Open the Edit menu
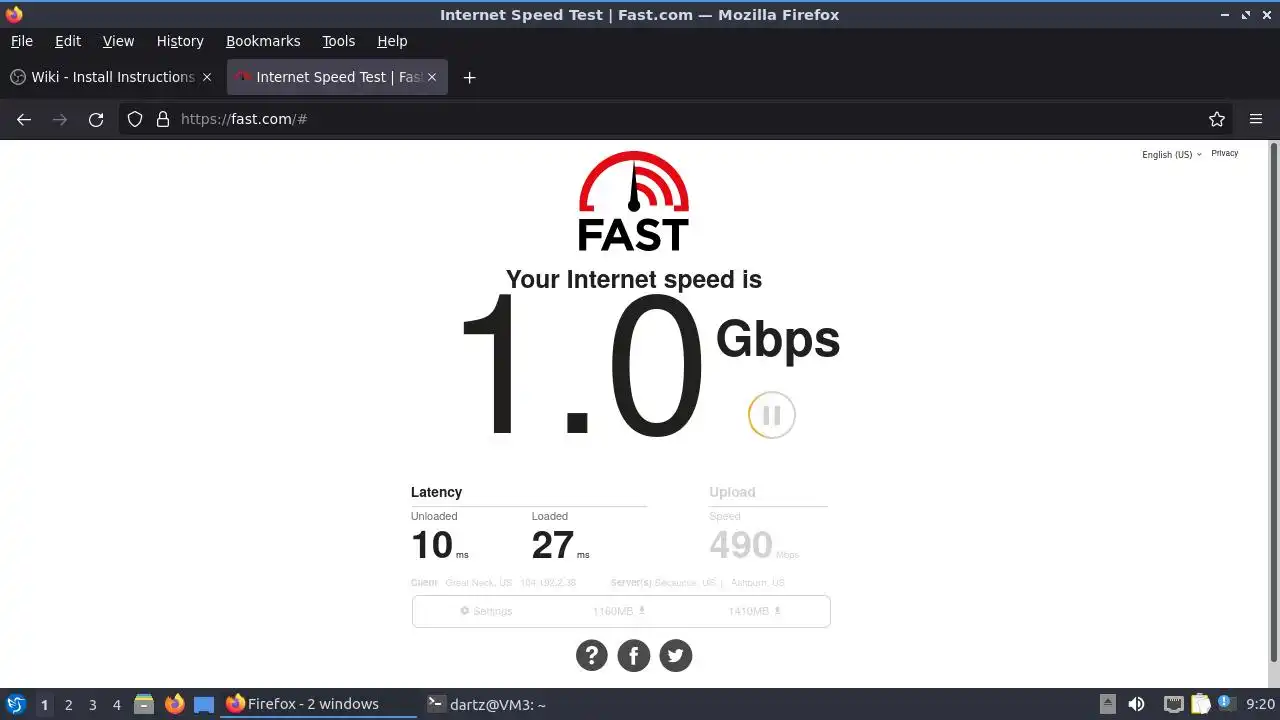This screenshot has height=720, width=1280. click(x=68, y=41)
